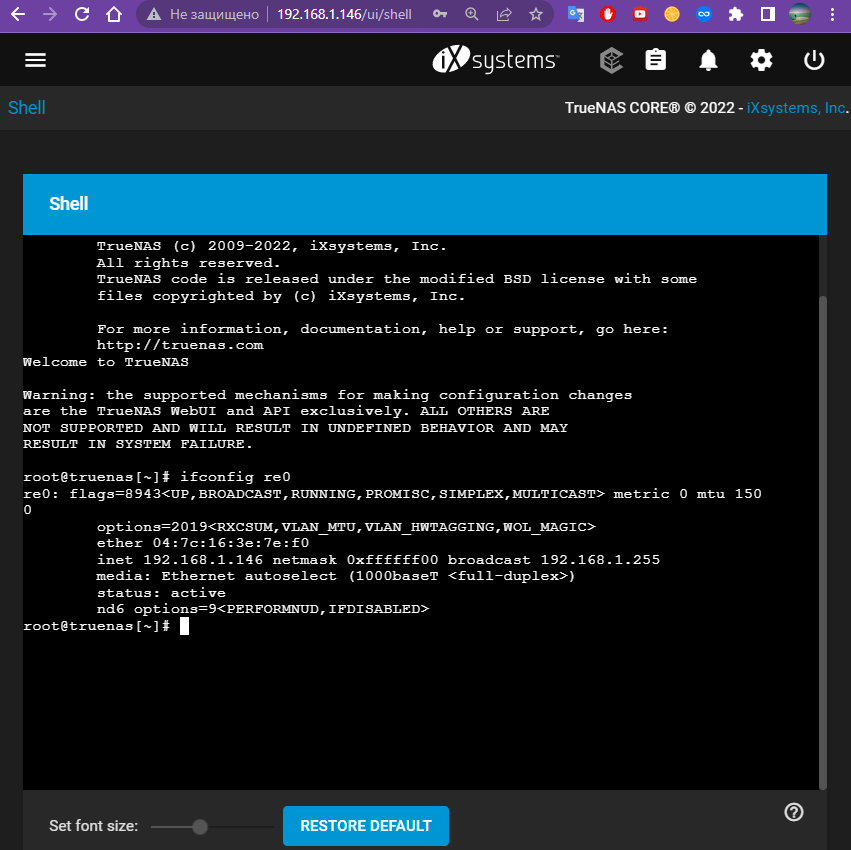The image size is (851, 850).
Task: Click the 'broadcast 192.168.1.255' text
Action: pos(554,560)
